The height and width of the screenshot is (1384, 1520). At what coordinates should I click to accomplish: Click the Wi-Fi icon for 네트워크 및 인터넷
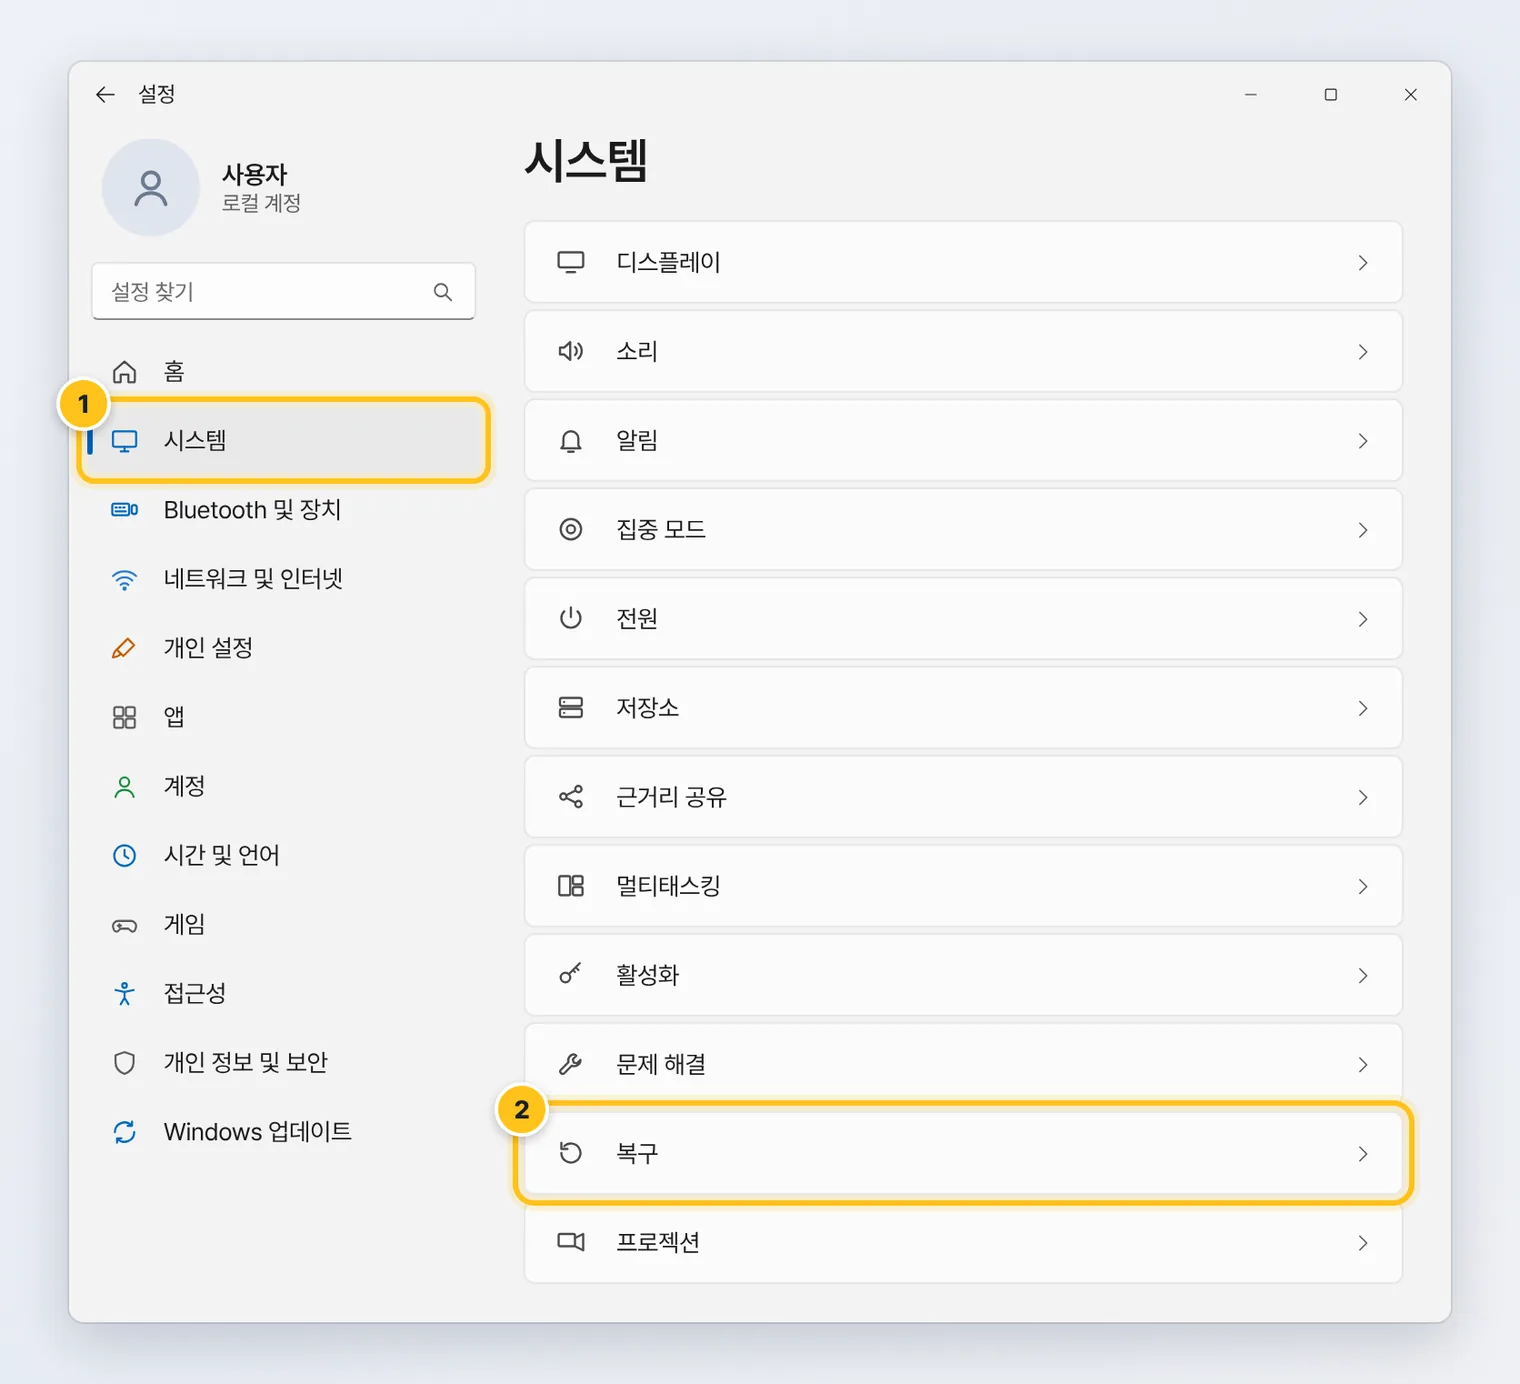click(x=124, y=579)
